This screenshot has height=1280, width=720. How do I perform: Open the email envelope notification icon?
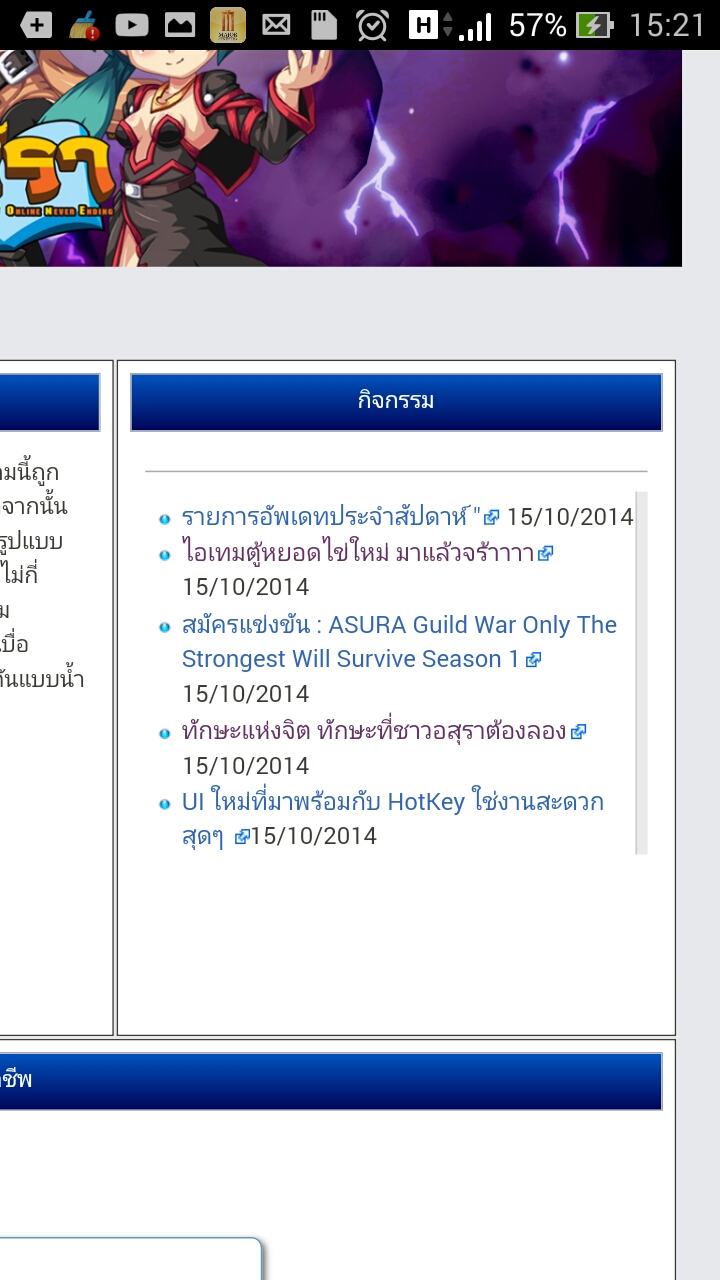276,25
